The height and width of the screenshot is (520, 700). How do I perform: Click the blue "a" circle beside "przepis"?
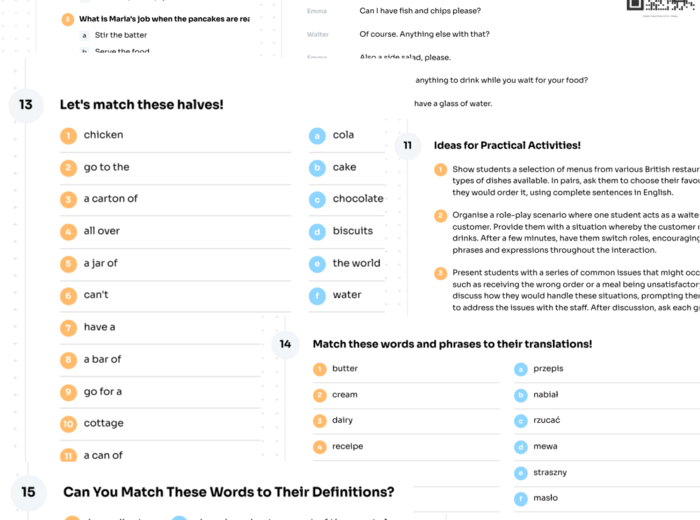(521, 369)
